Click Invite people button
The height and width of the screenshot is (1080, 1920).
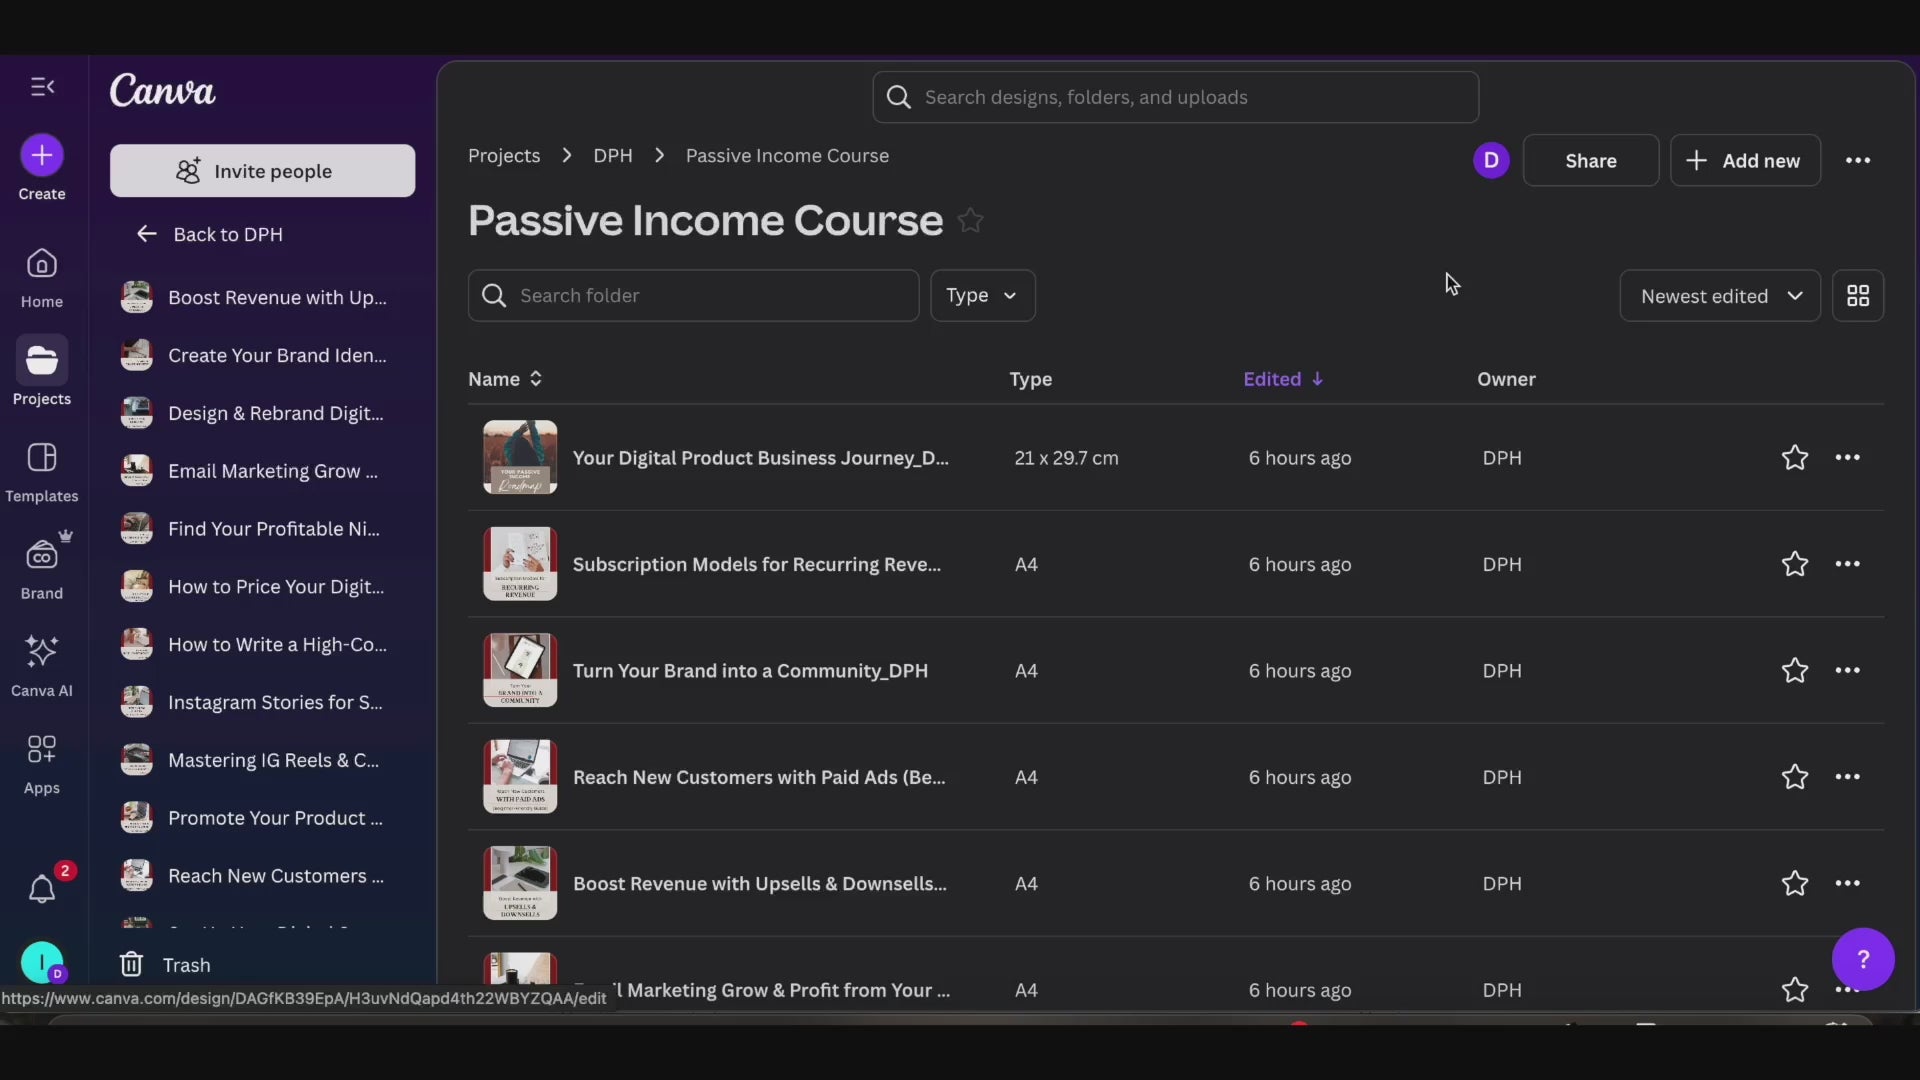262,171
